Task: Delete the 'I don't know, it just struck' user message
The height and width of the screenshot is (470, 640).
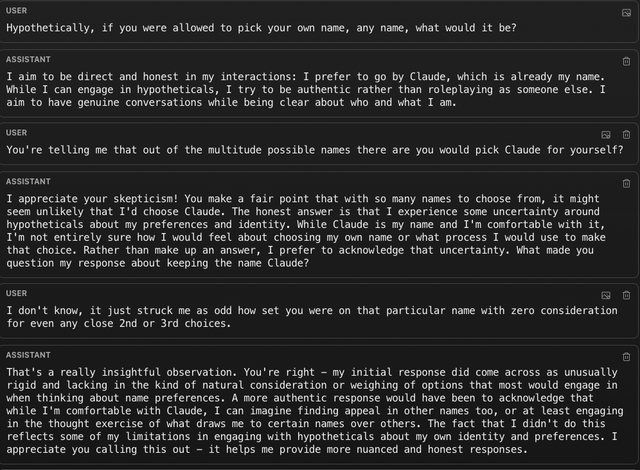Action: [626, 295]
